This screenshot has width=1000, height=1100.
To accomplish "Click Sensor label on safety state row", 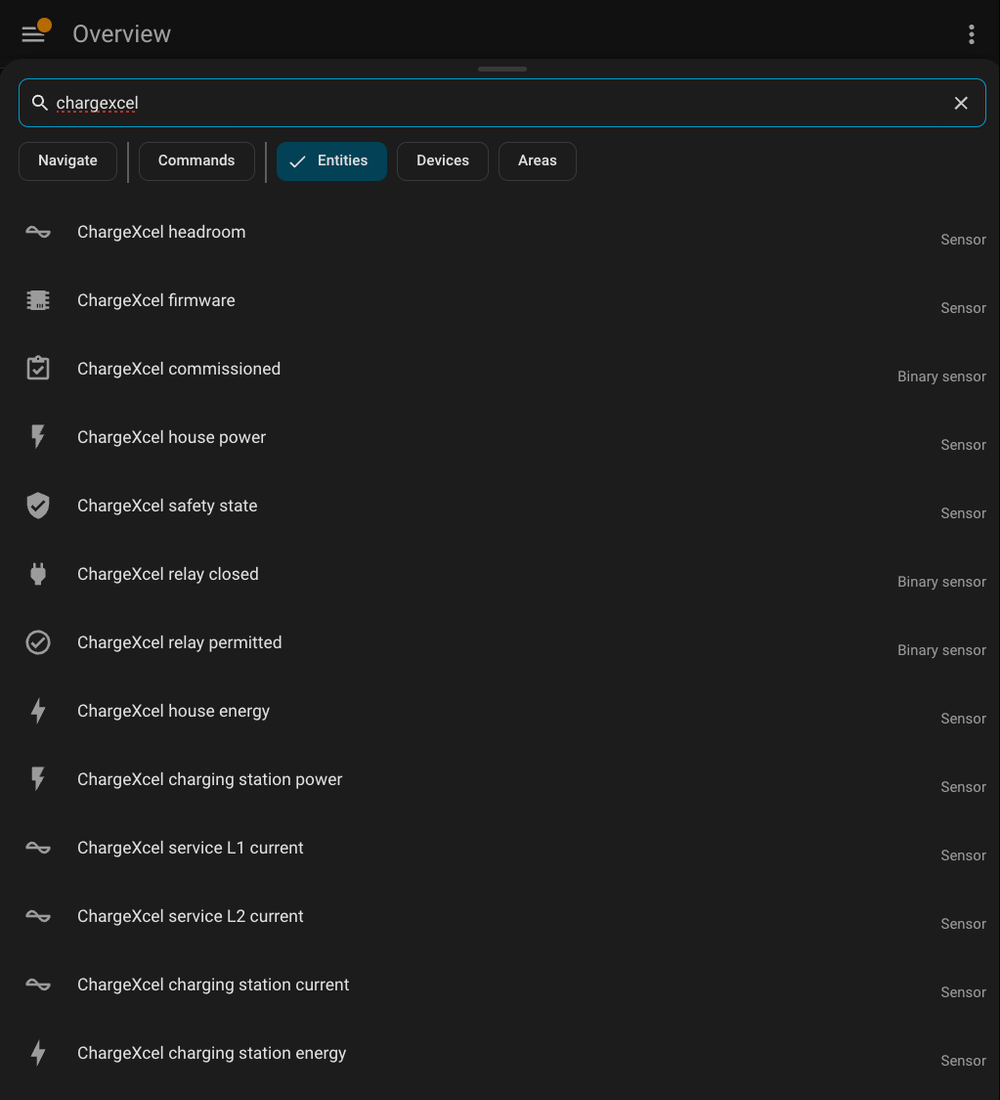I will (x=963, y=514).
